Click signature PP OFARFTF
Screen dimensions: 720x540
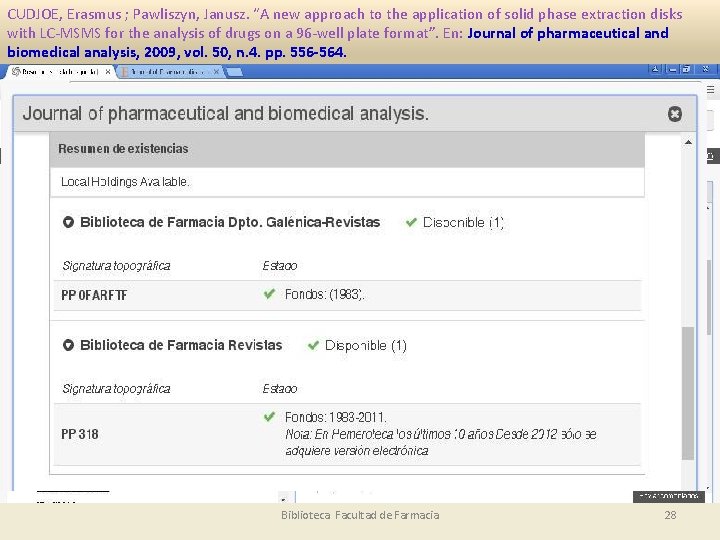click(x=94, y=295)
